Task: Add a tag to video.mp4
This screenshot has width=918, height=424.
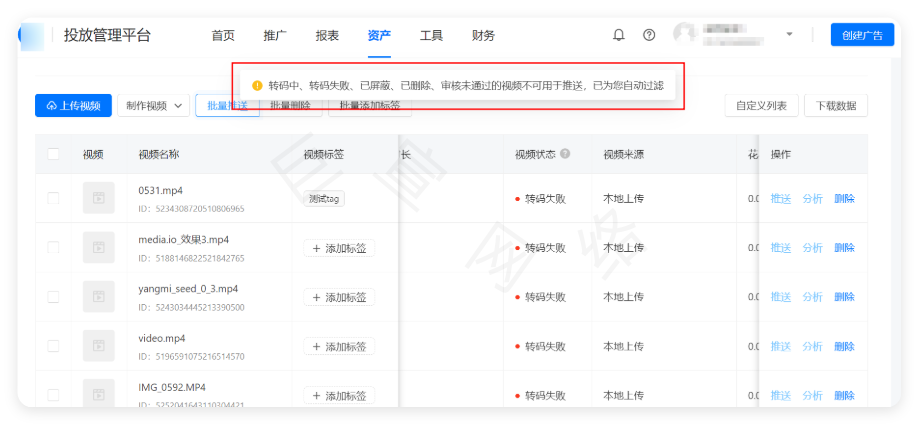Action: 339,347
